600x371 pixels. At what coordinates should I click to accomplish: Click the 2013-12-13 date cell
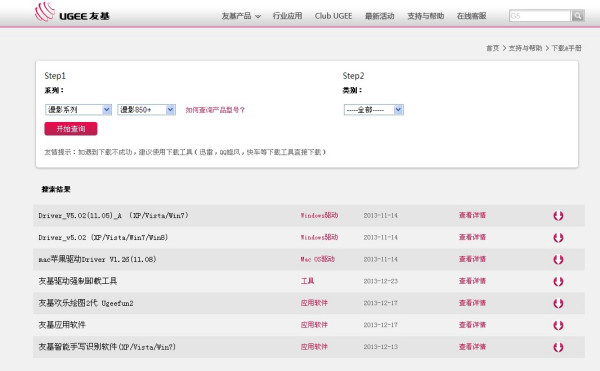point(381,347)
